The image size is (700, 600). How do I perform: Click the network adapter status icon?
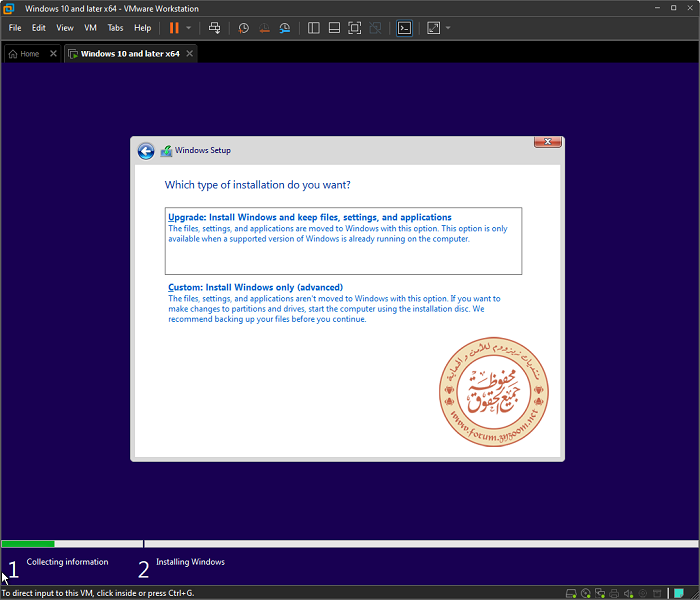click(x=600, y=593)
